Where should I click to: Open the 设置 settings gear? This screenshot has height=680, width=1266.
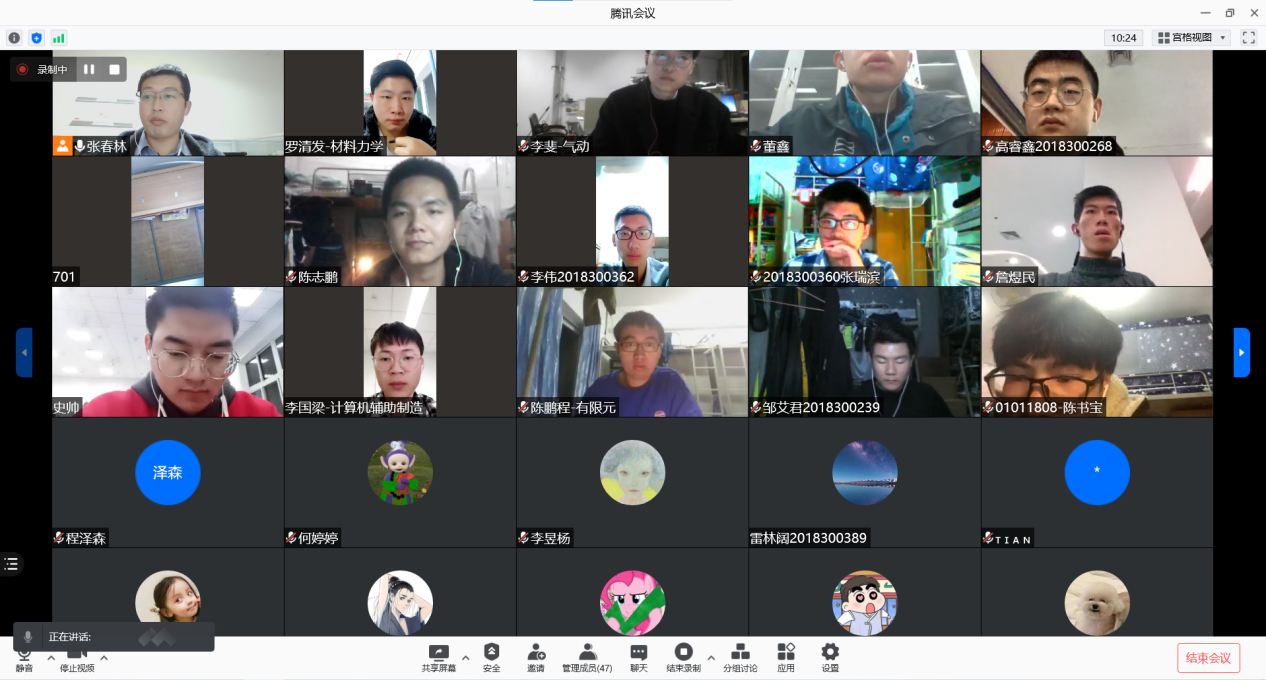tap(829, 656)
